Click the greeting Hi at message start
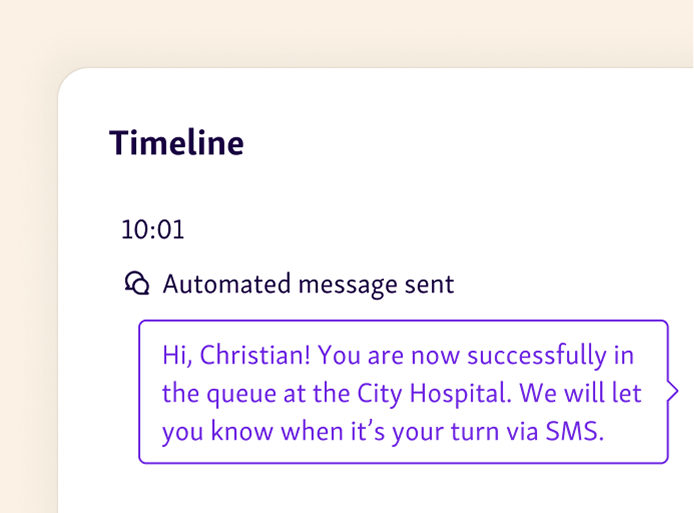The image size is (694, 513). tap(175, 355)
